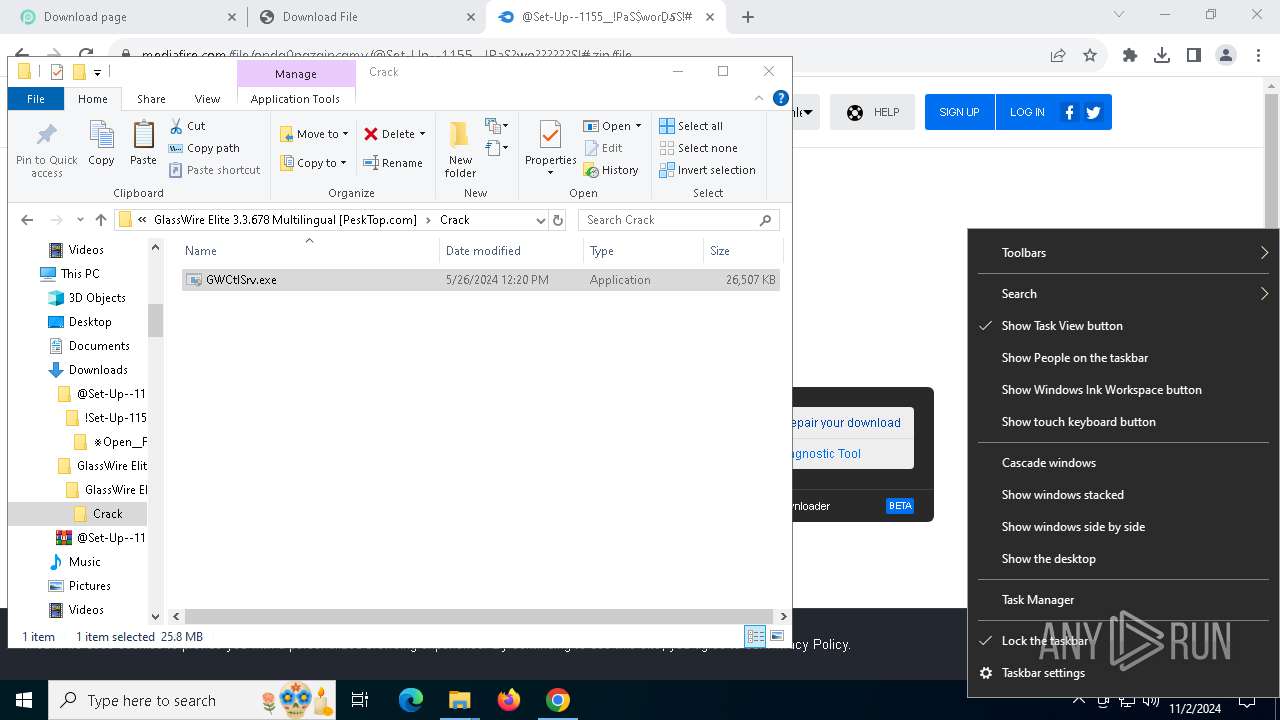The height and width of the screenshot is (720, 1280).
Task: Collapse the Explorer ribbon
Action: coord(759,98)
